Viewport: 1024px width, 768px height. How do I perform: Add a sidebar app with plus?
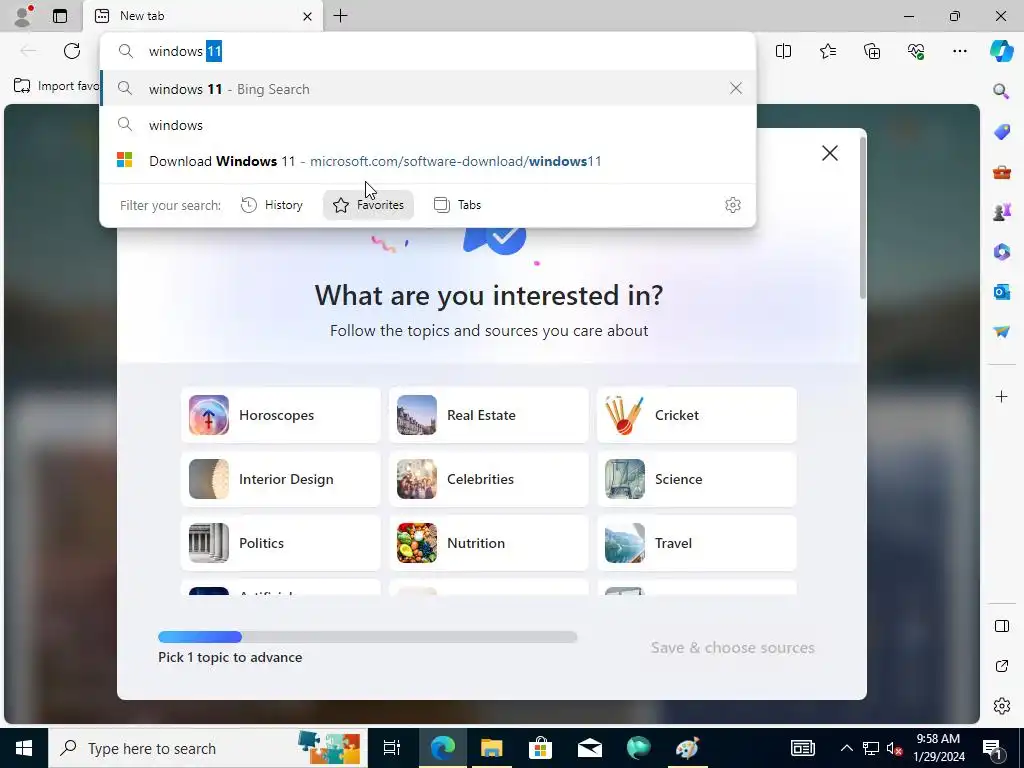(1001, 396)
